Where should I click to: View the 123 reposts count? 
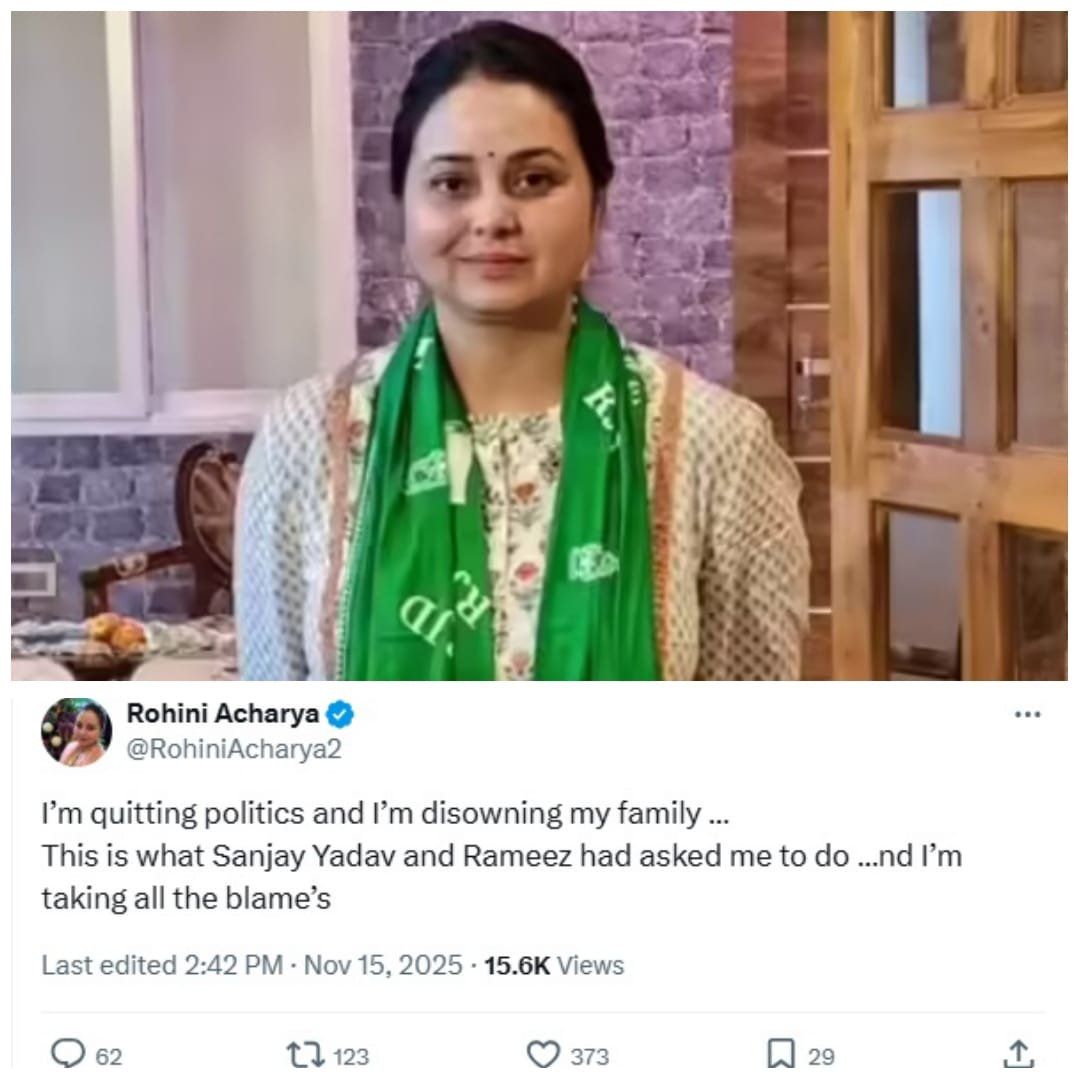[350, 1056]
